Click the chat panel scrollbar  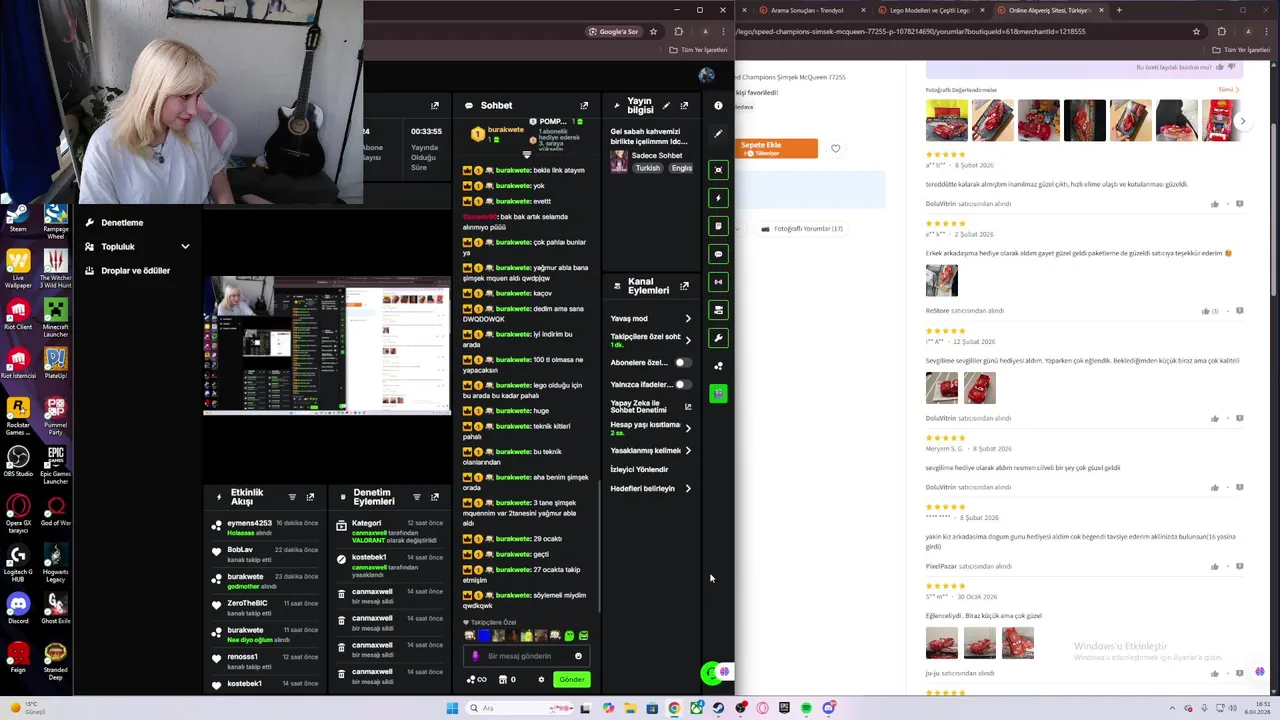(599, 545)
